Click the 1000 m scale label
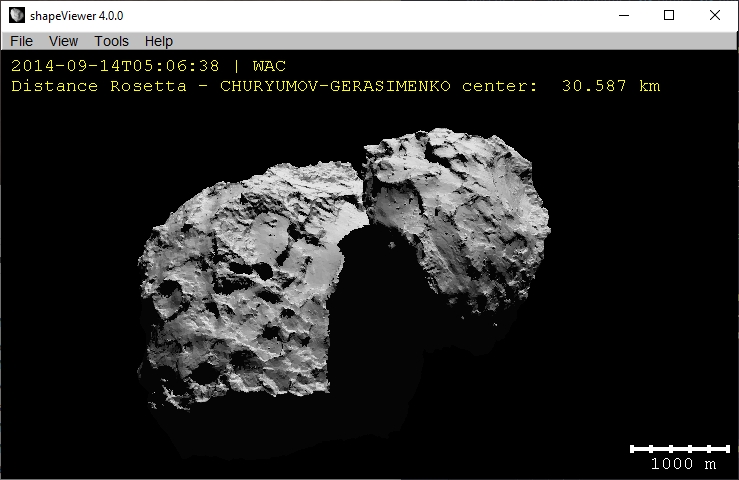The height and width of the screenshot is (480, 739). [683, 464]
